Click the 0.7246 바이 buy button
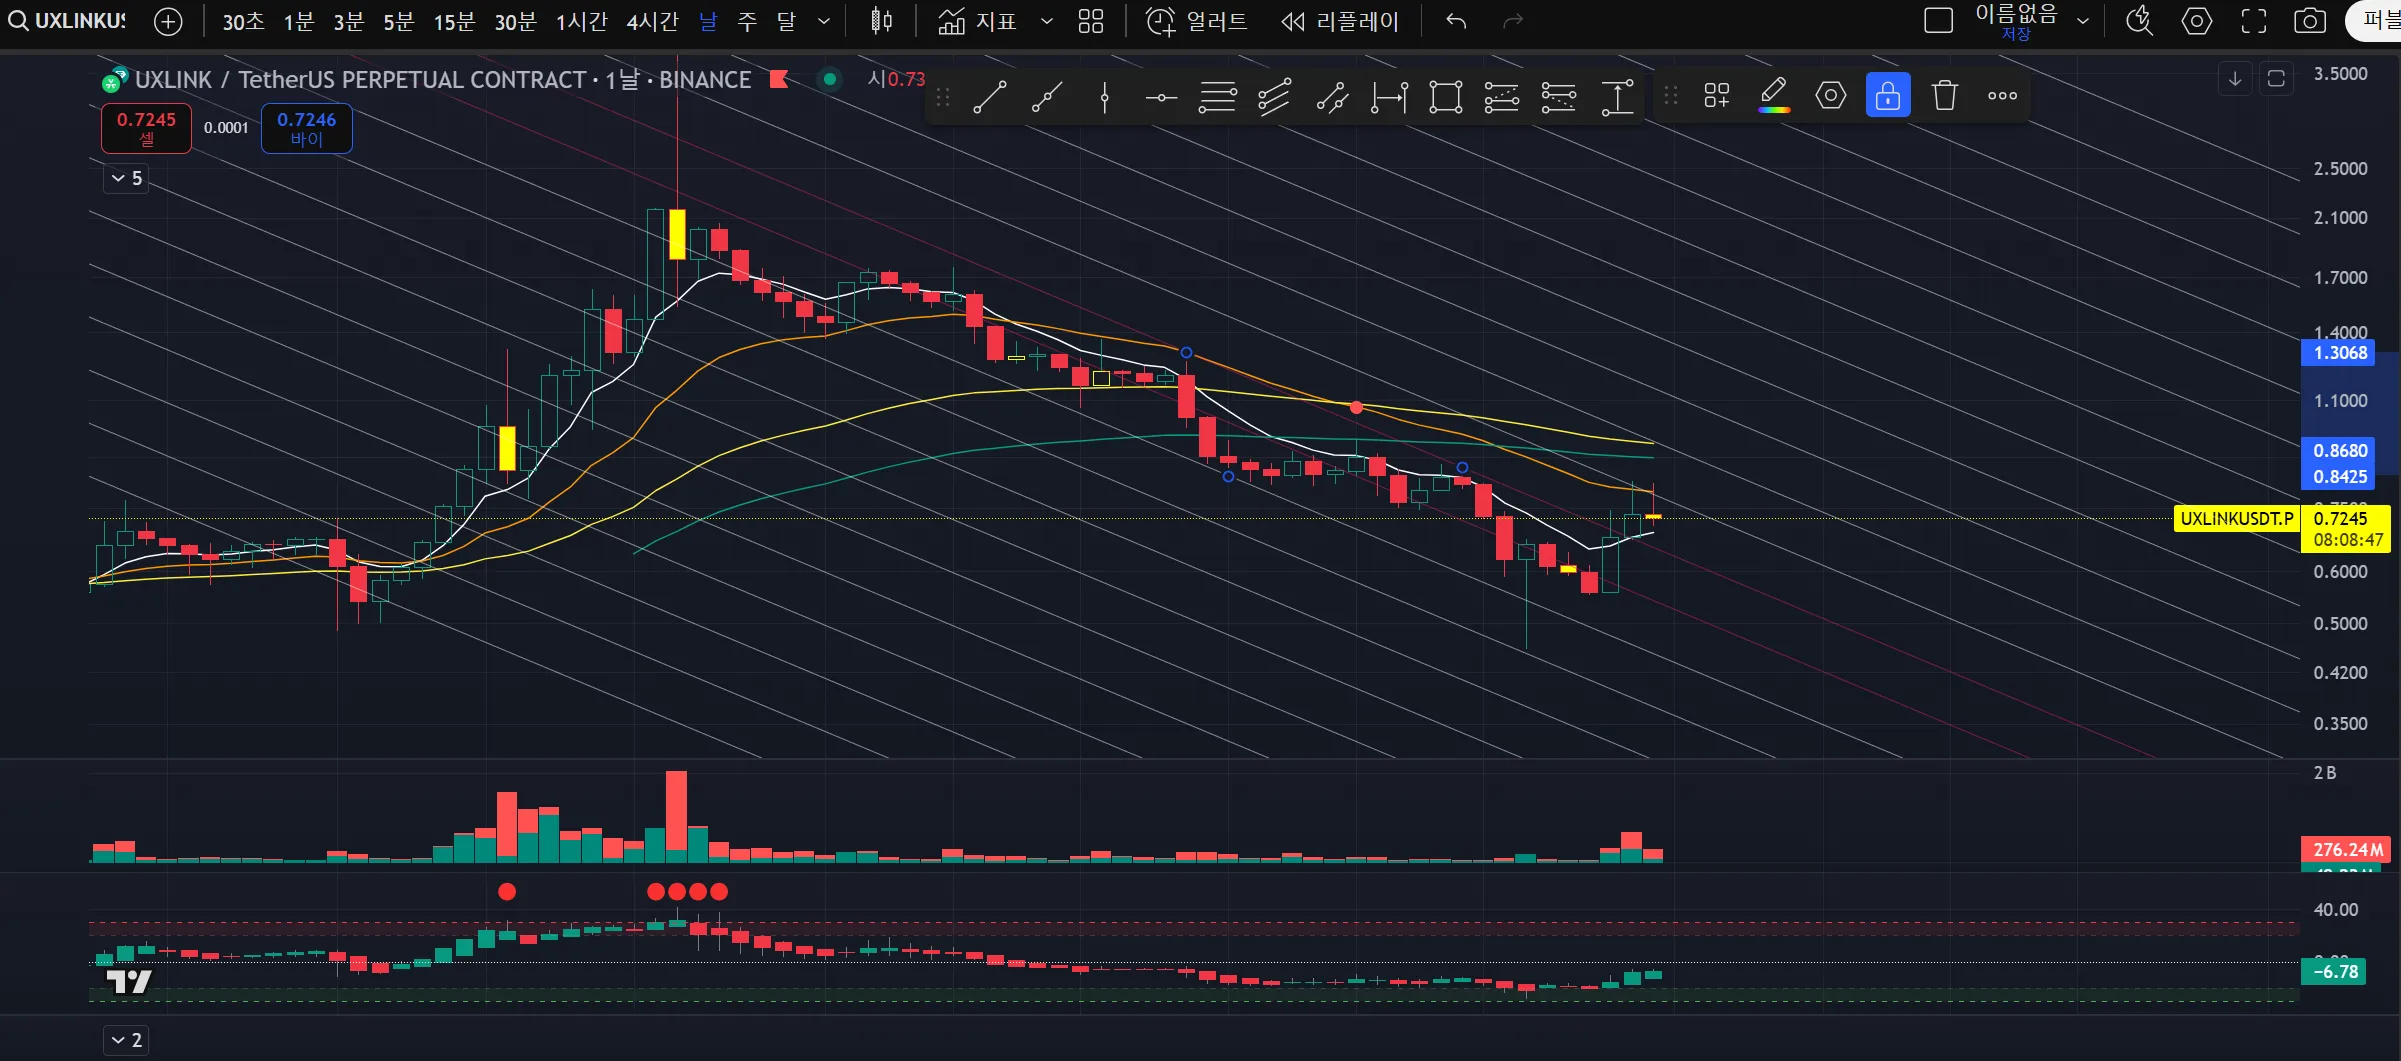The image size is (2401, 1061). [307, 129]
